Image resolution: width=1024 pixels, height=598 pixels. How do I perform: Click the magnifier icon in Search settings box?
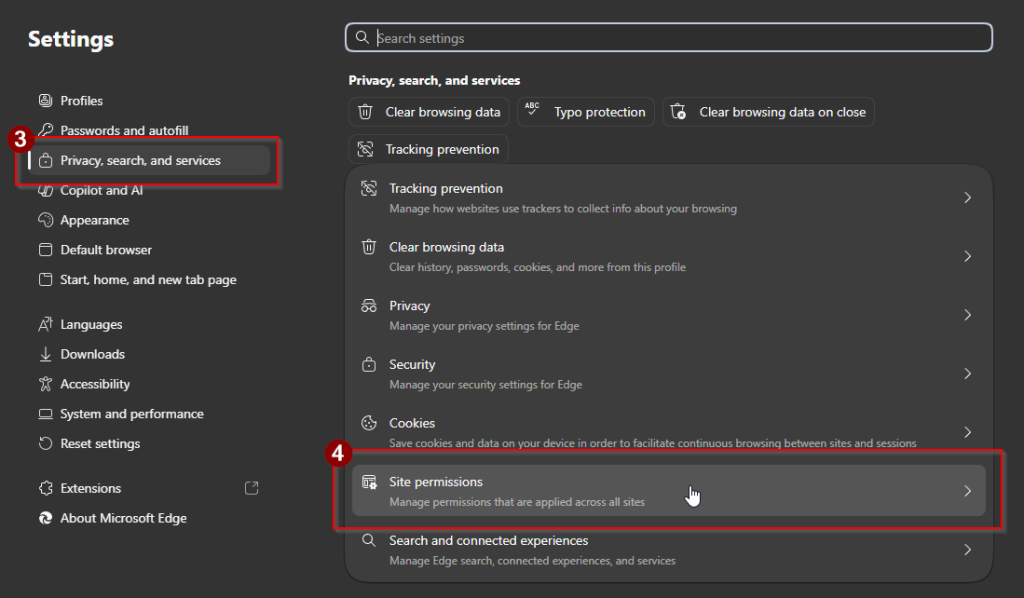point(362,37)
